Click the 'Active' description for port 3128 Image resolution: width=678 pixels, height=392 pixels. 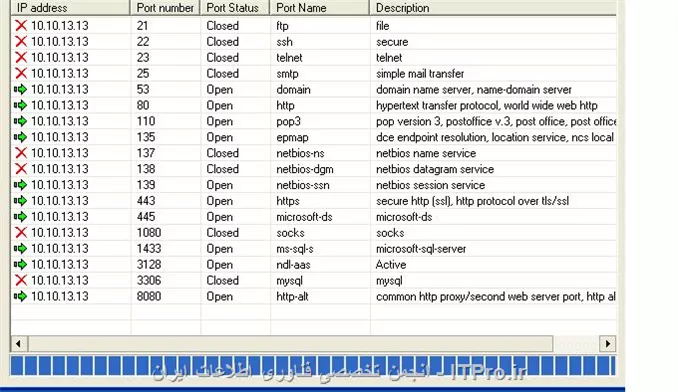click(391, 265)
